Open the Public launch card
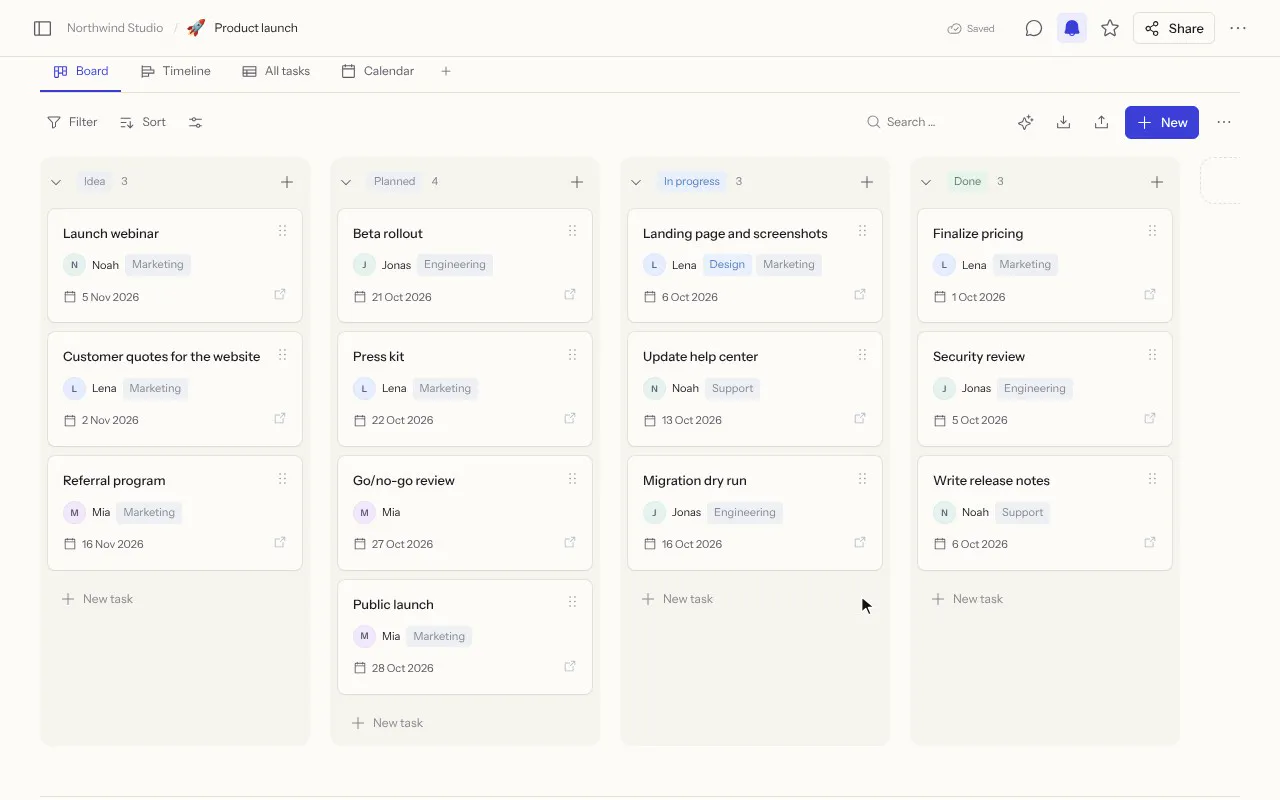1280x800 pixels. pyautogui.click(x=465, y=637)
